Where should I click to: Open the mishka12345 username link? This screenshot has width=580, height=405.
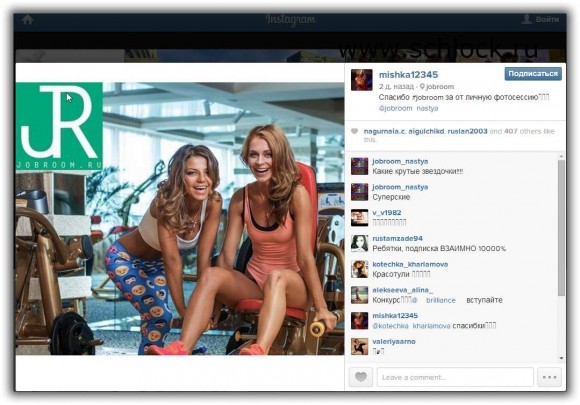click(408, 75)
